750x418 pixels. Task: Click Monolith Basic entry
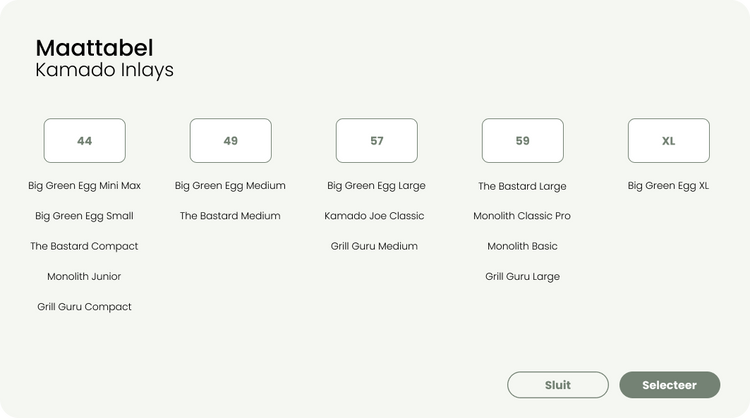point(522,246)
